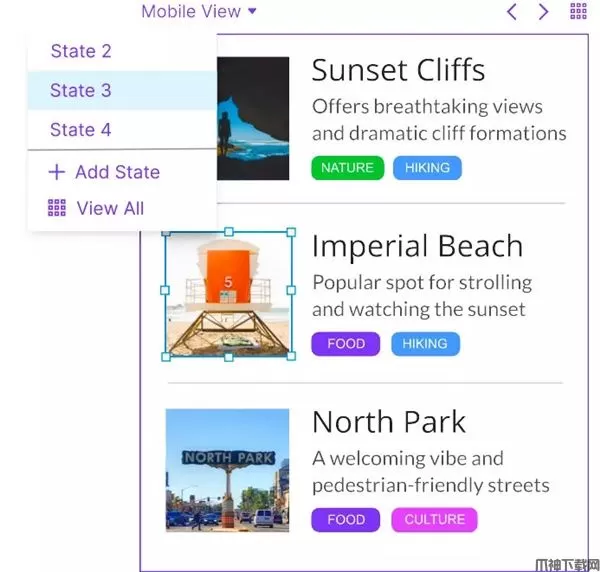Click the pink CULTURE tag
Viewport: 600px width, 572px height.
(x=434, y=520)
